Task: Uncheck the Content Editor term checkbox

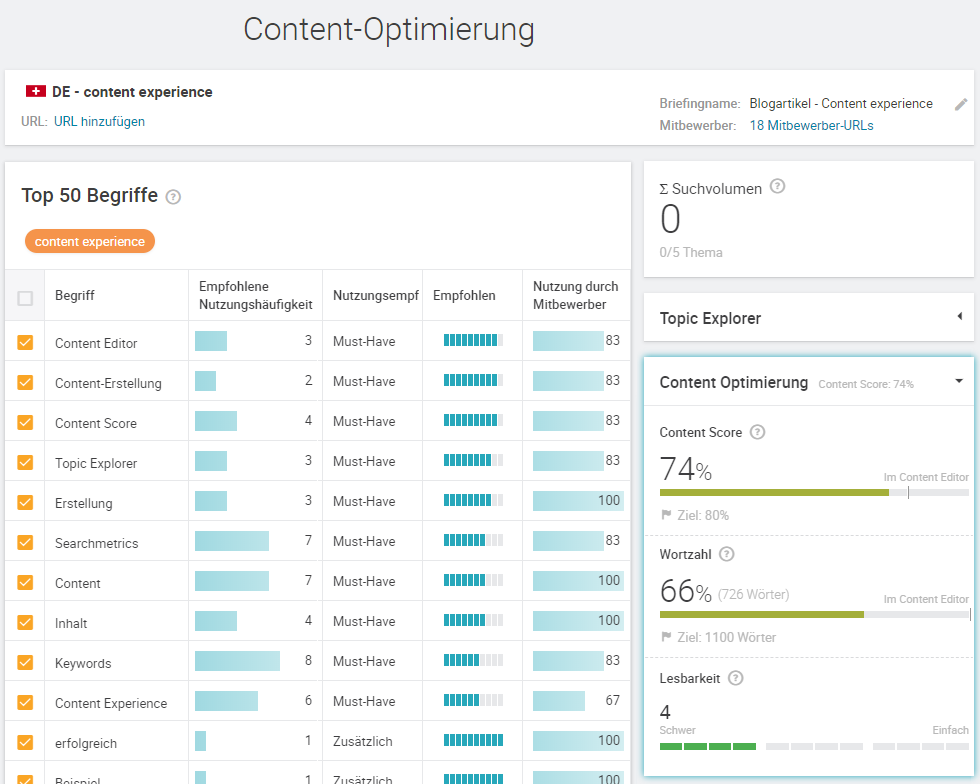Action: 25,342
